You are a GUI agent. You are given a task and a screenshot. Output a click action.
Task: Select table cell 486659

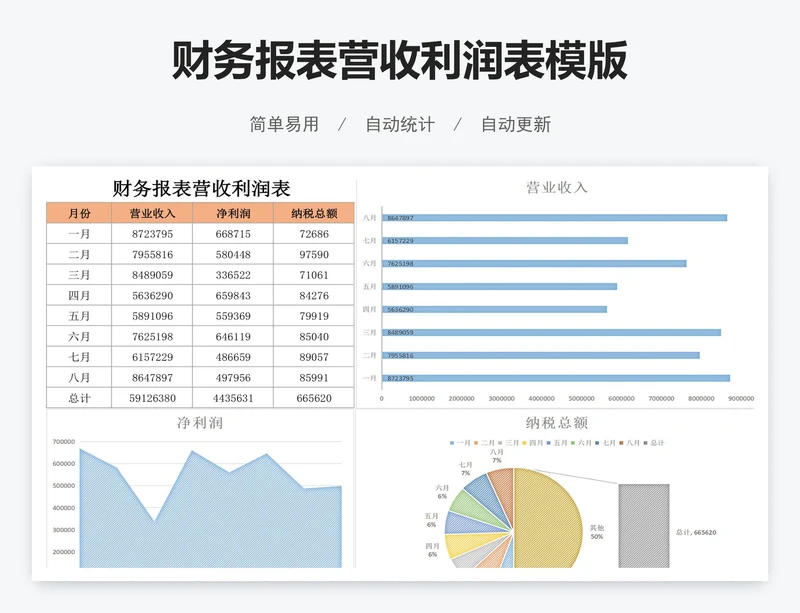coord(233,357)
